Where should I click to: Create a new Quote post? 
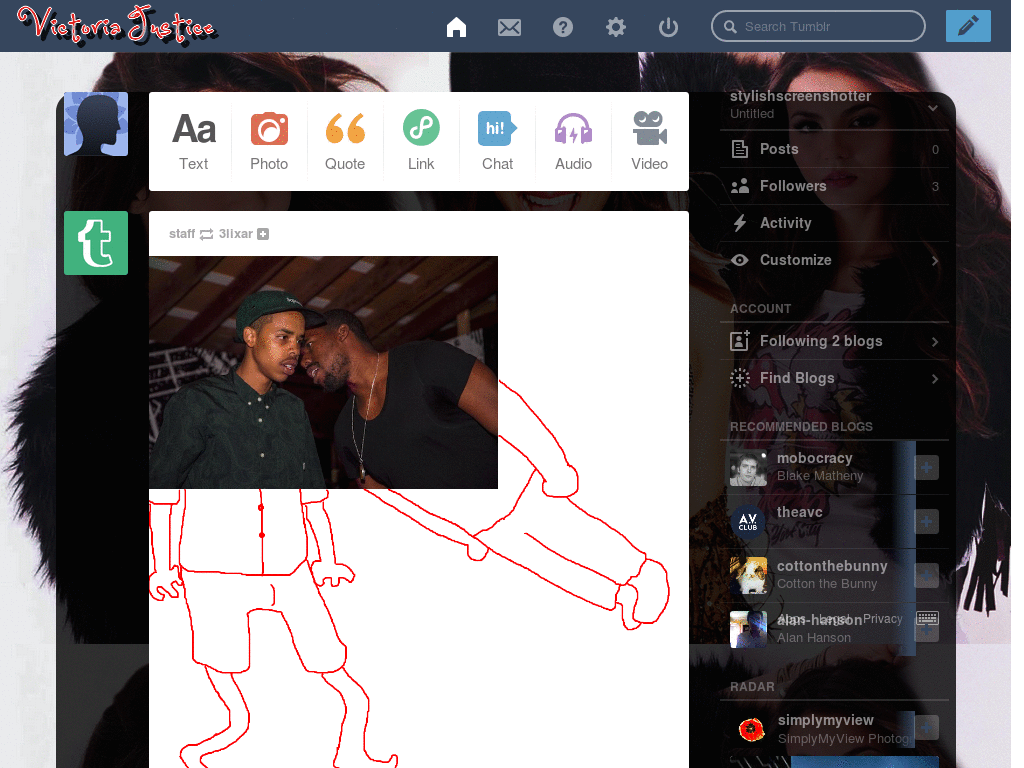tap(345, 141)
